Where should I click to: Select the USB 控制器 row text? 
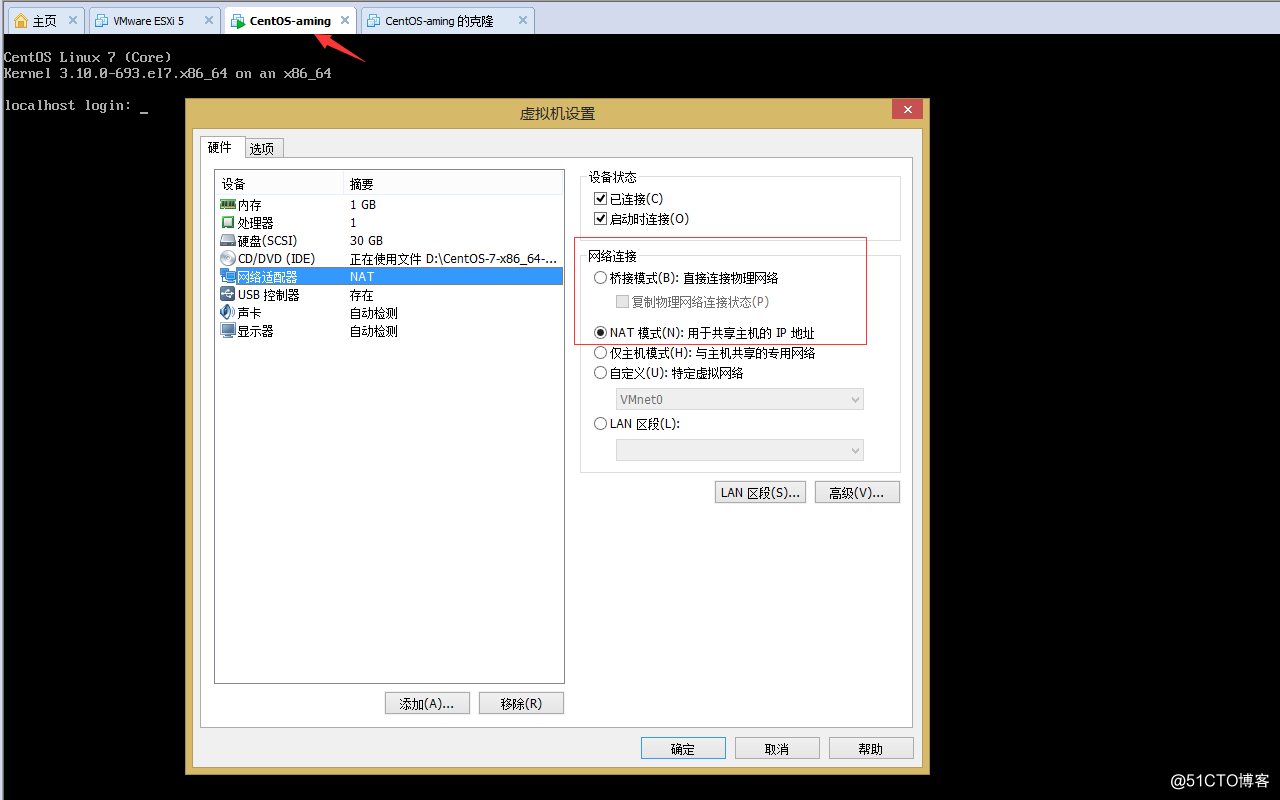coord(269,294)
